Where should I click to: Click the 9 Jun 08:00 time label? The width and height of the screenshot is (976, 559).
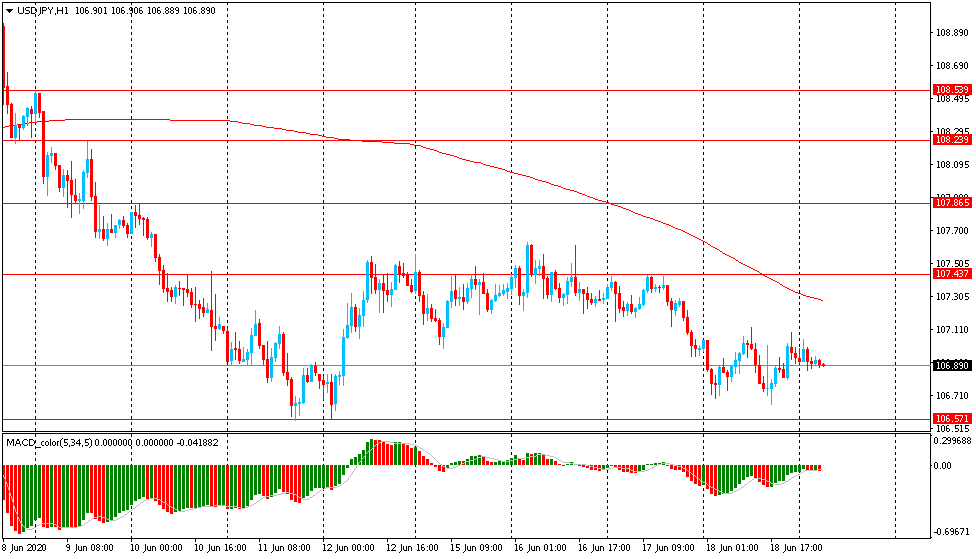click(x=90, y=548)
